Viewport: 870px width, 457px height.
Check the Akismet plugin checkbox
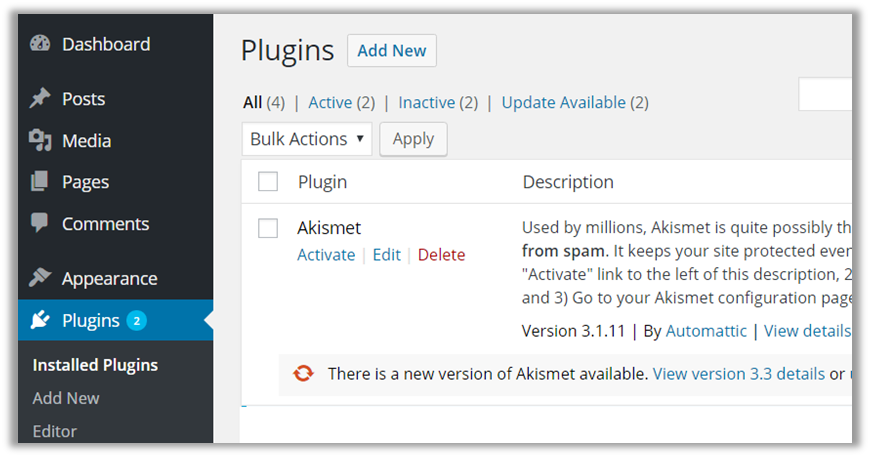tap(268, 228)
